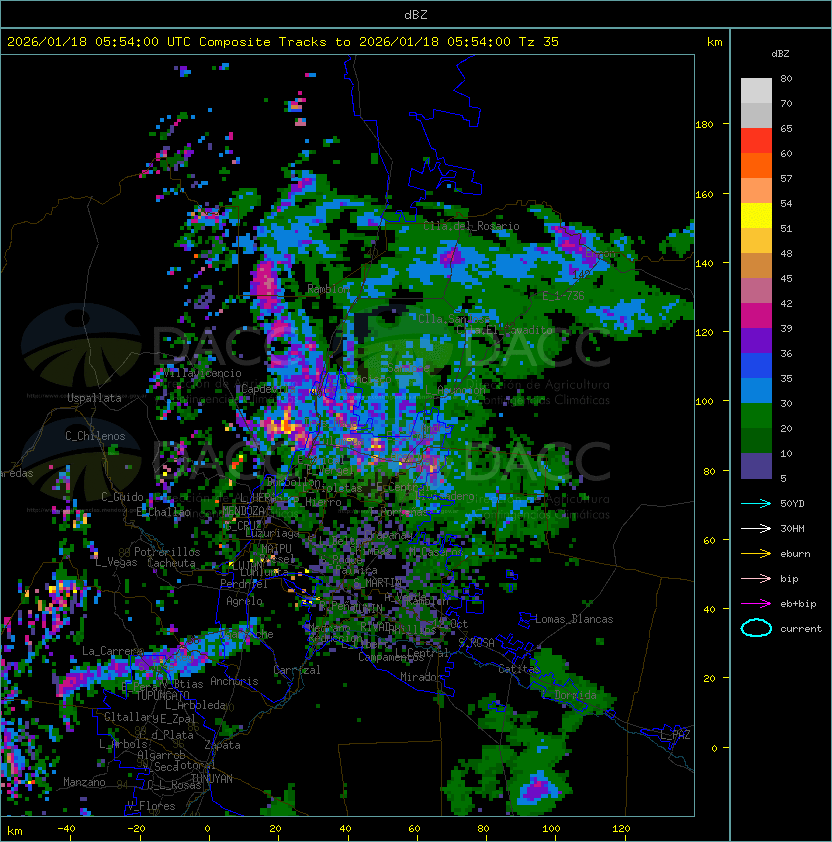Click the 'km' unit label at bottom-left corner
The width and height of the screenshot is (832, 842).
[x=15, y=832]
